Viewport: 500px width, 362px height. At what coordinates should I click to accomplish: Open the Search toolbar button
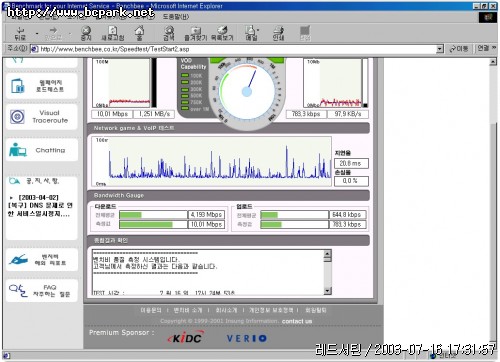pyautogui.click(x=169, y=33)
